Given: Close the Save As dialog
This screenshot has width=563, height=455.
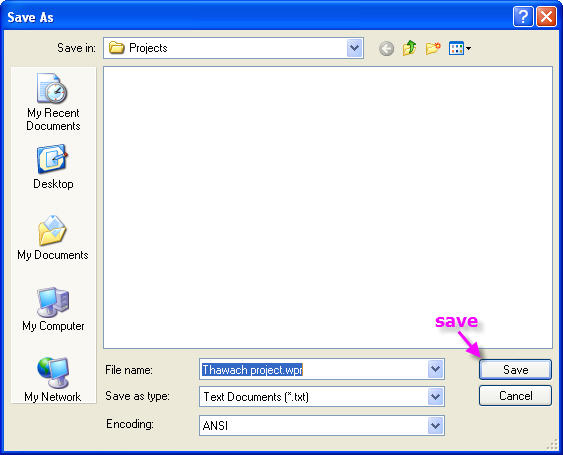Looking at the screenshot, I should tap(546, 17).
